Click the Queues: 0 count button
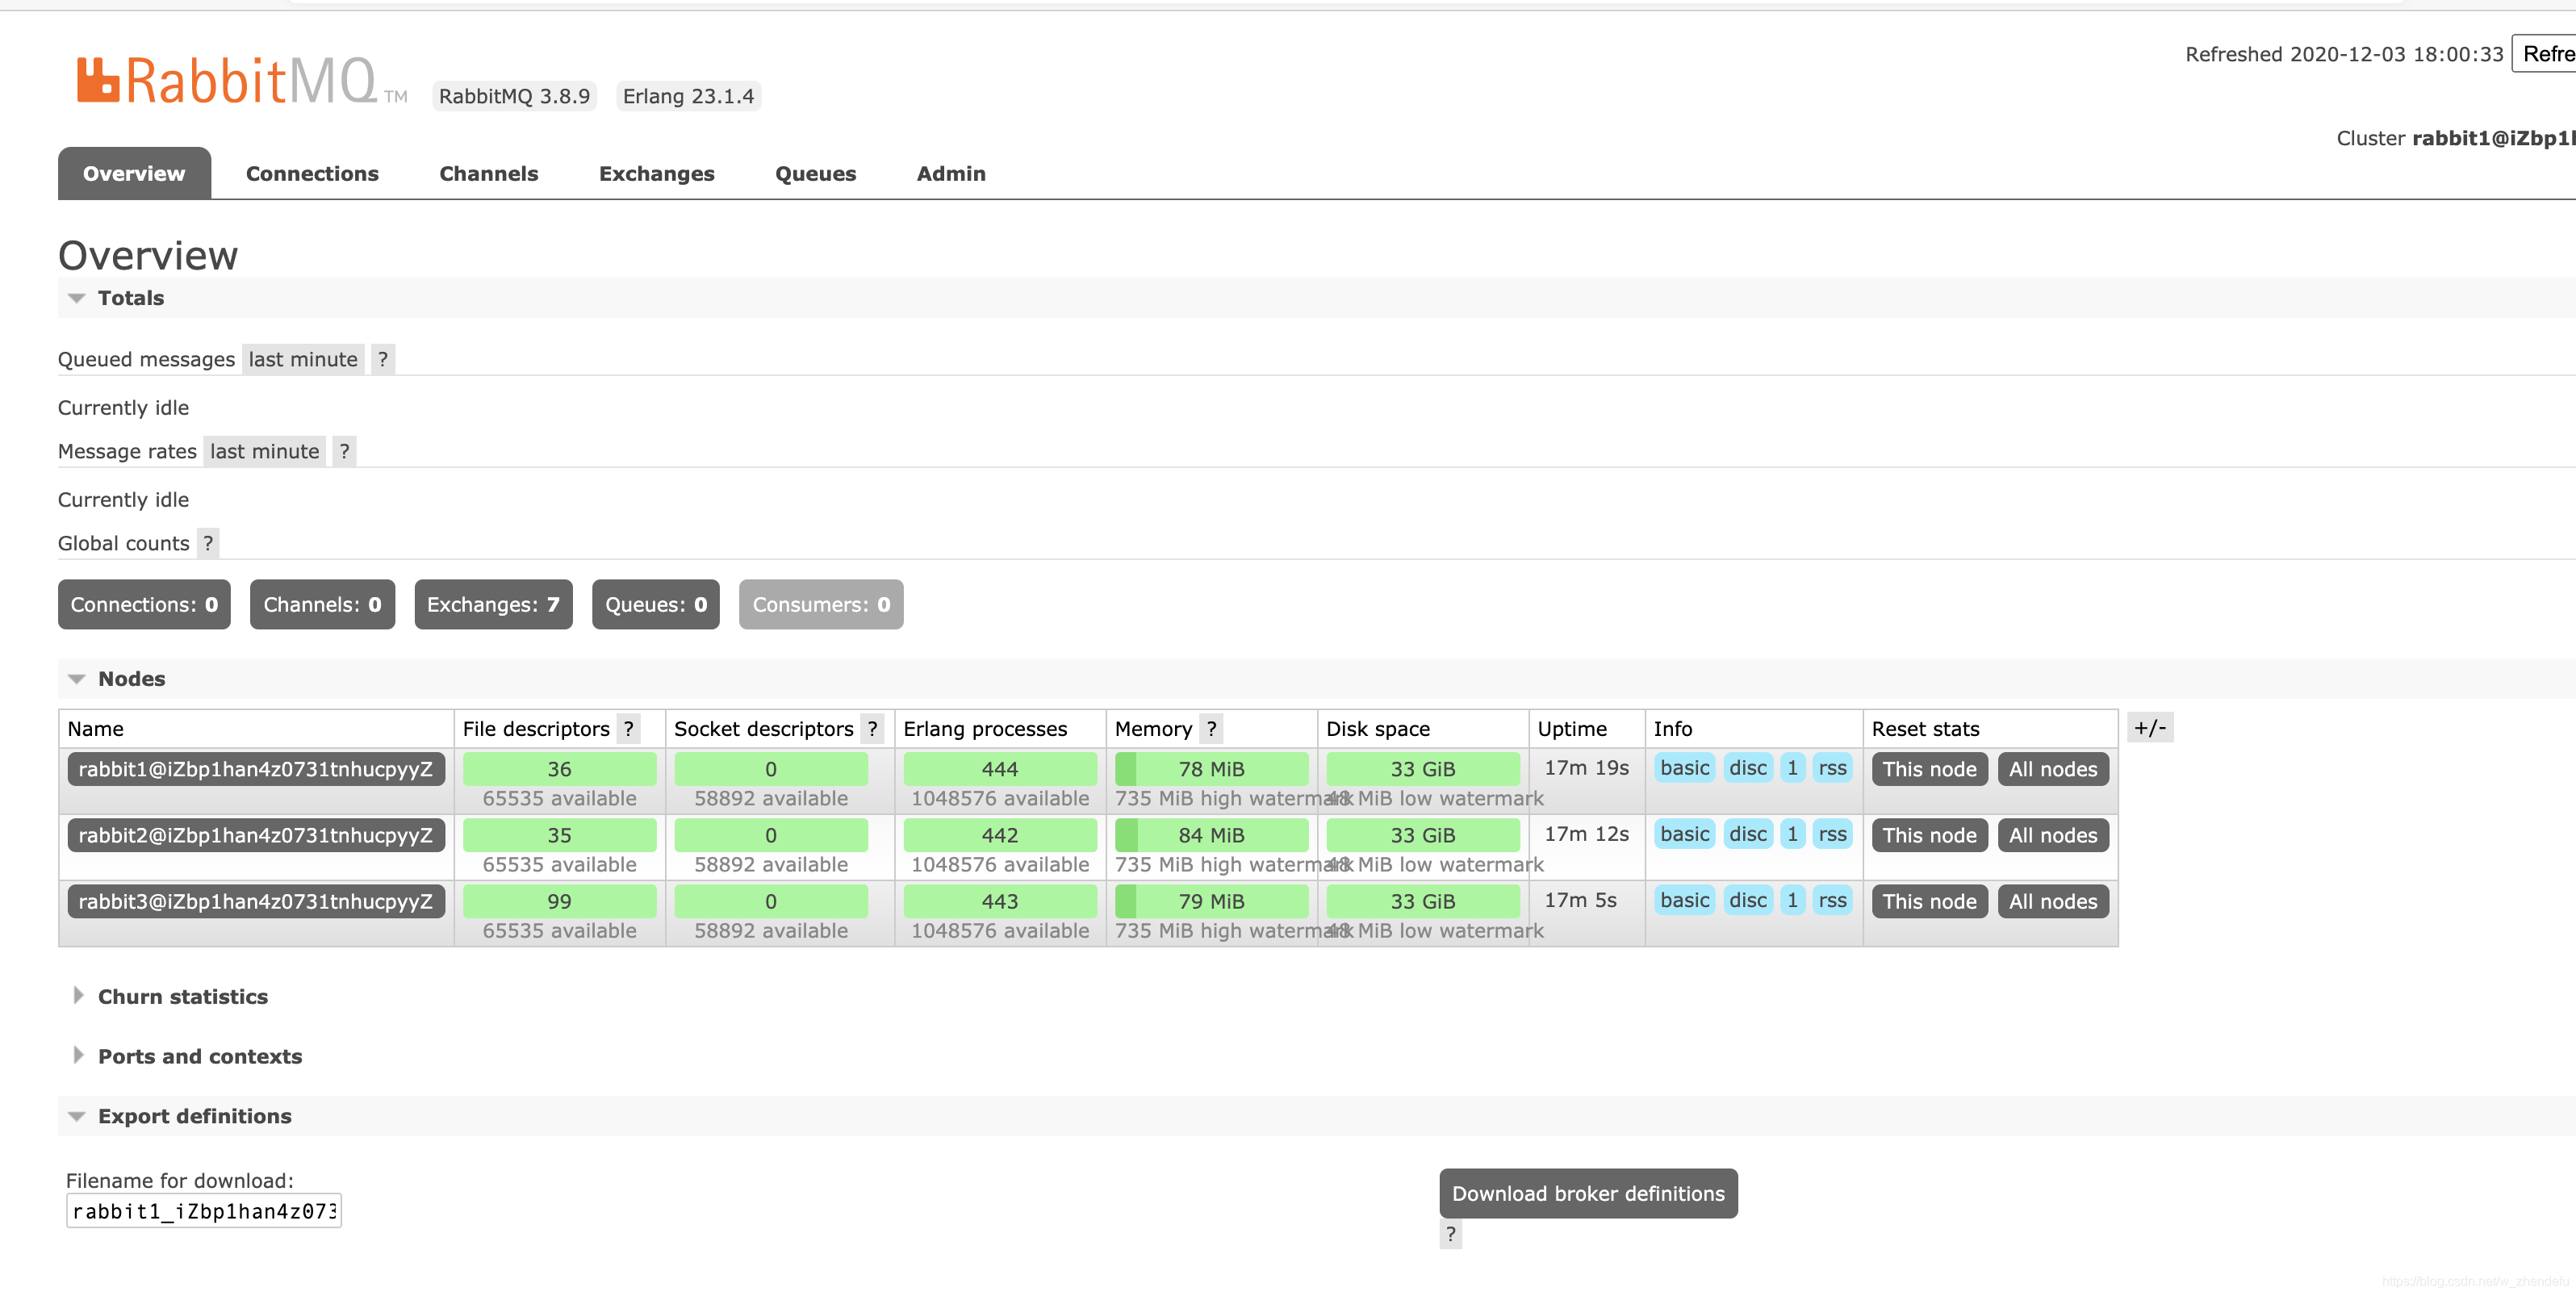2576x1296 pixels. coord(656,604)
